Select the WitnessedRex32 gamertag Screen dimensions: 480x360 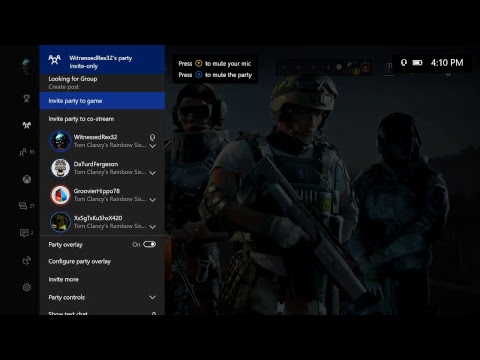pos(95,137)
